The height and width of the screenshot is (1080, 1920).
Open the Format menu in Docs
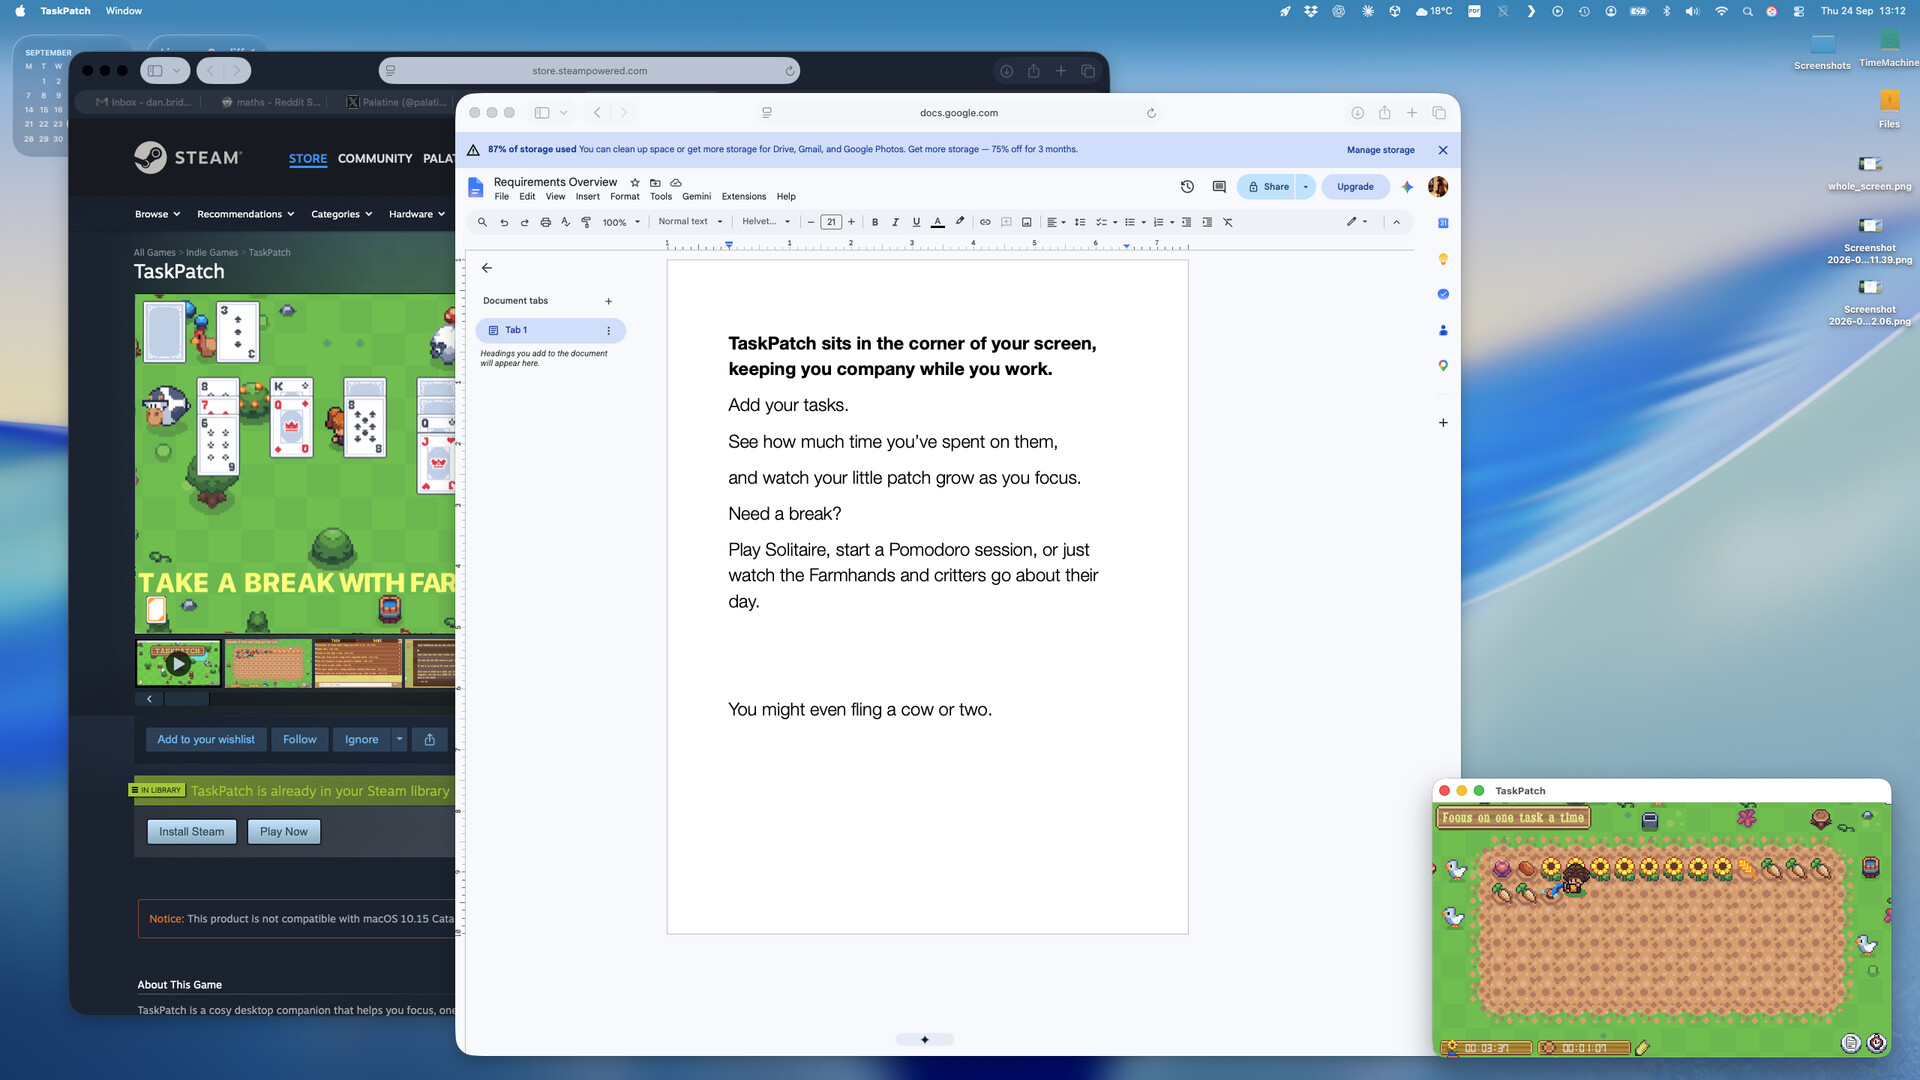pyautogui.click(x=624, y=196)
